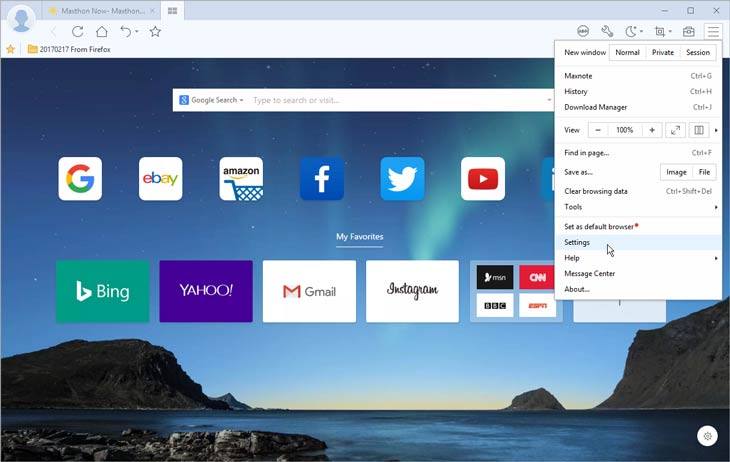Viewport: 730px width, 462px height.
Task: Select History from the menu
Action: point(638,92)
